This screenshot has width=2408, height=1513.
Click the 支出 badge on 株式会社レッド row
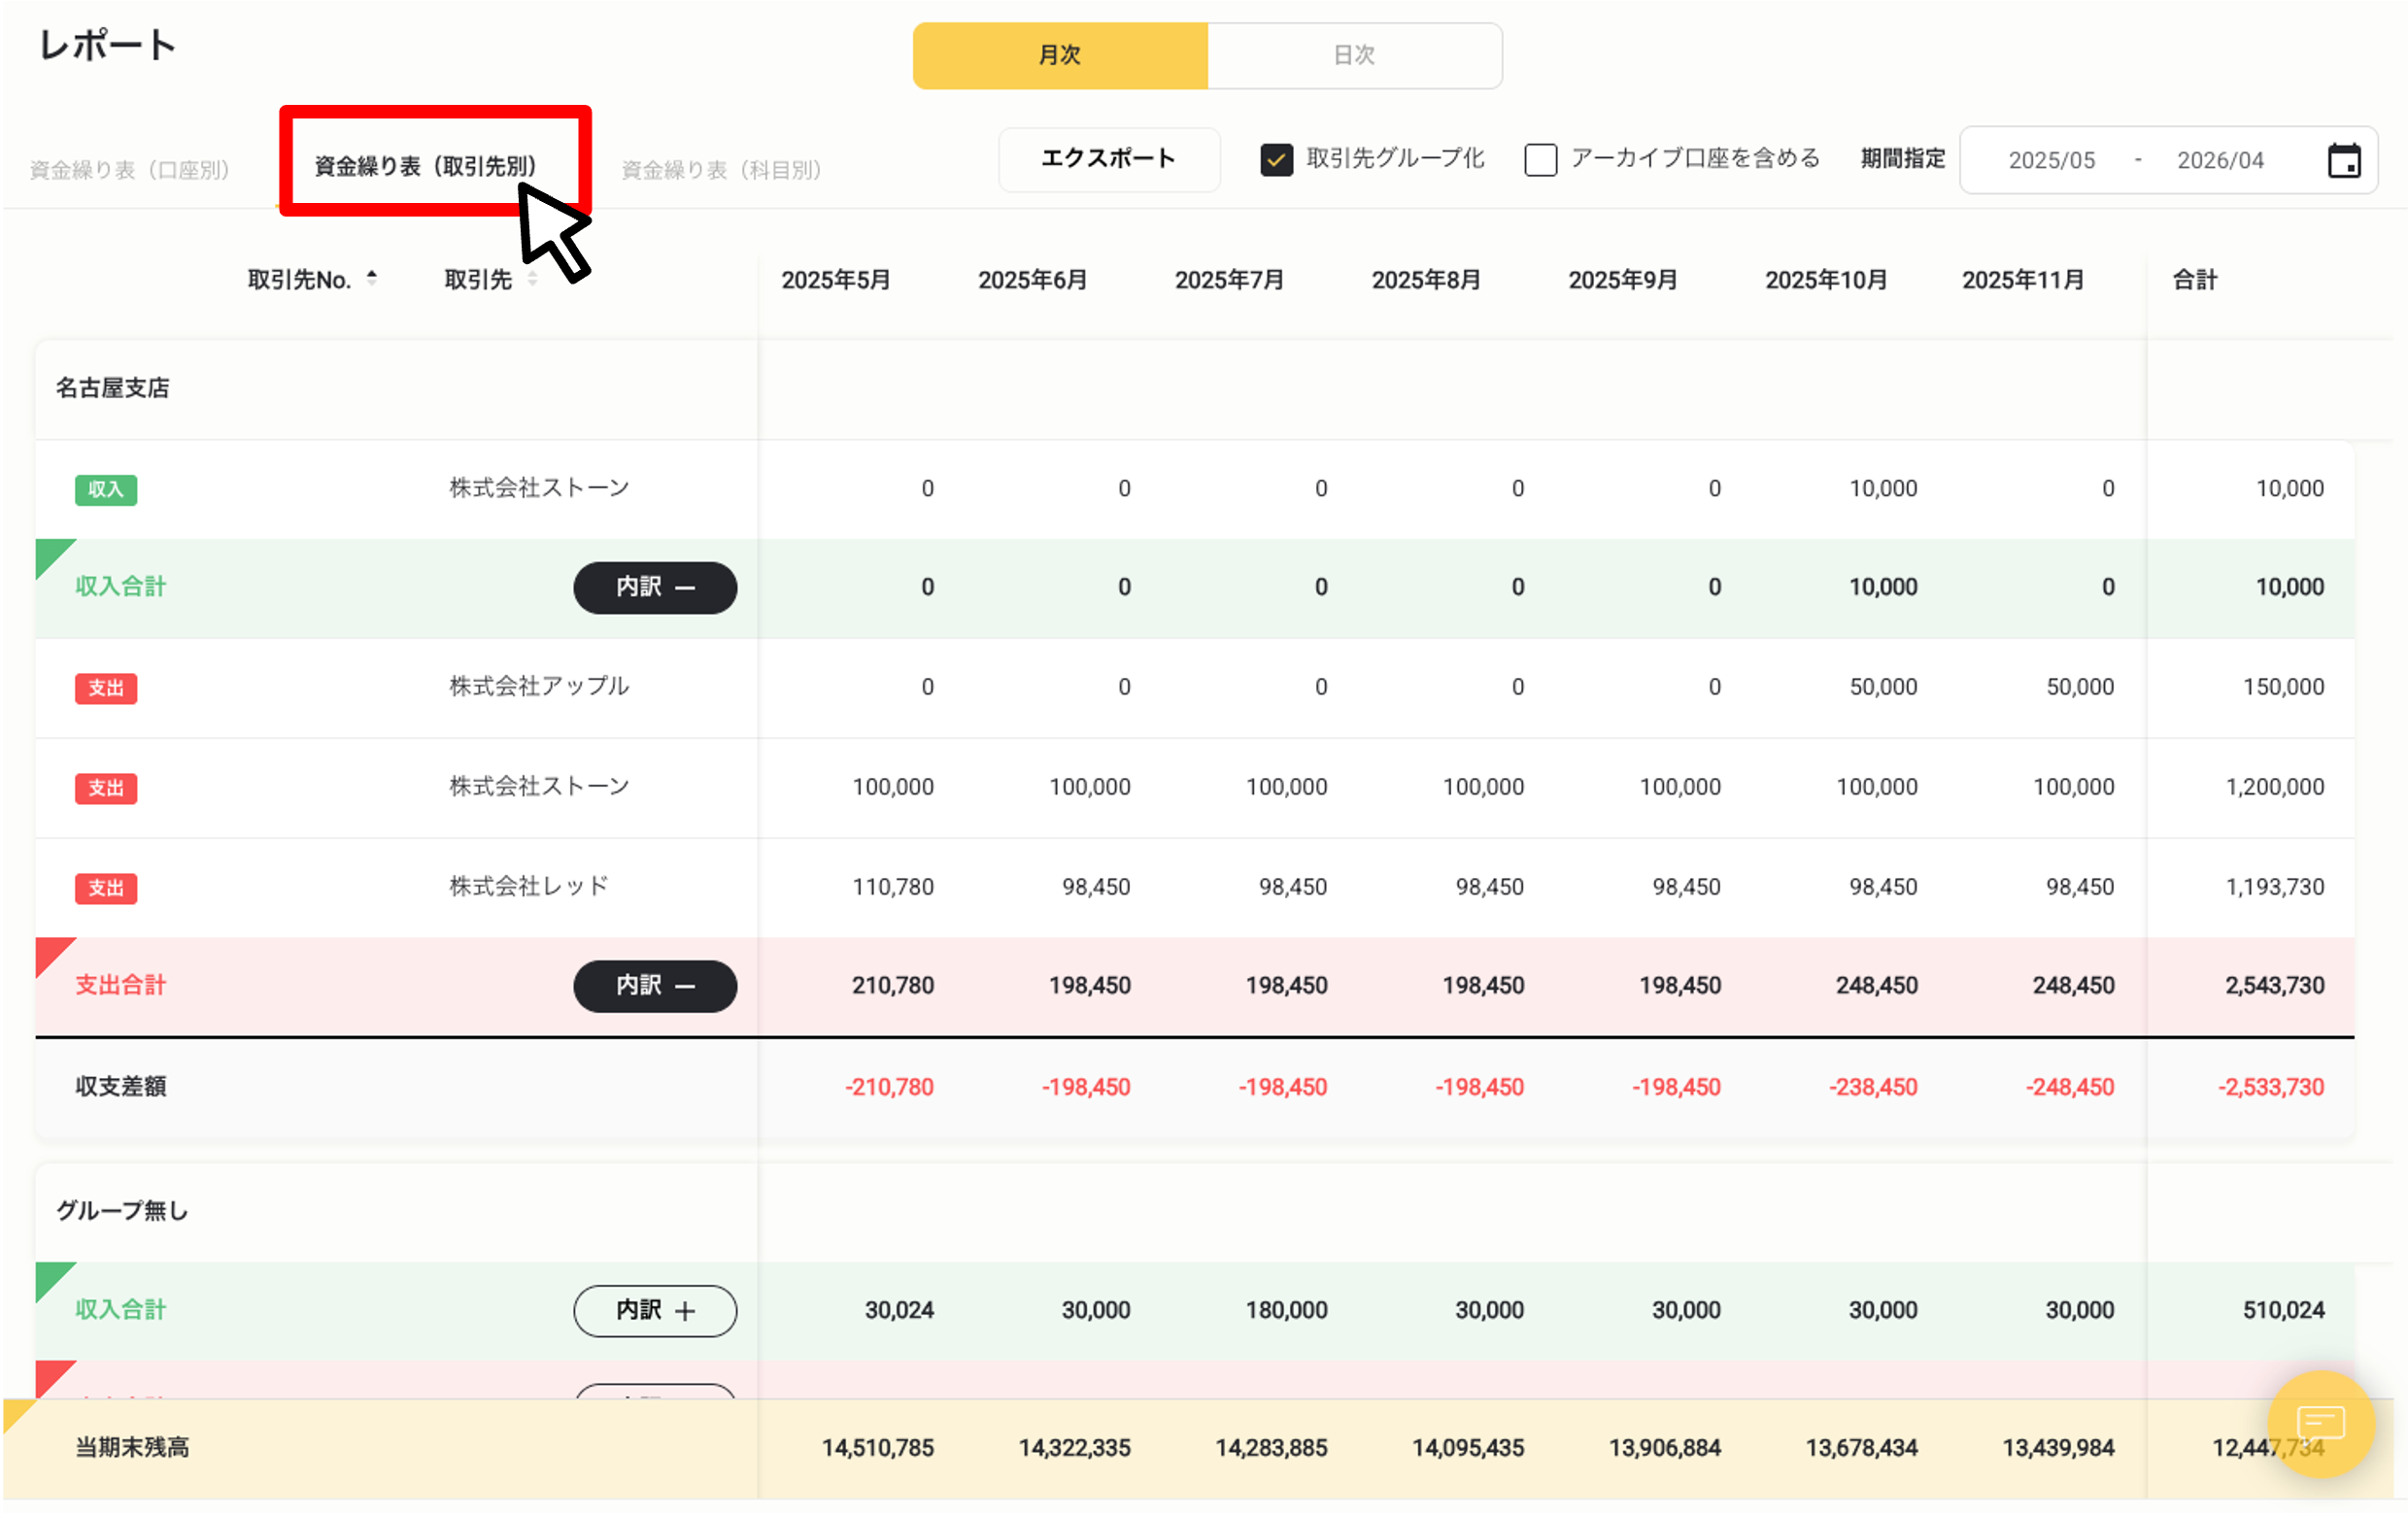[105, 887]
